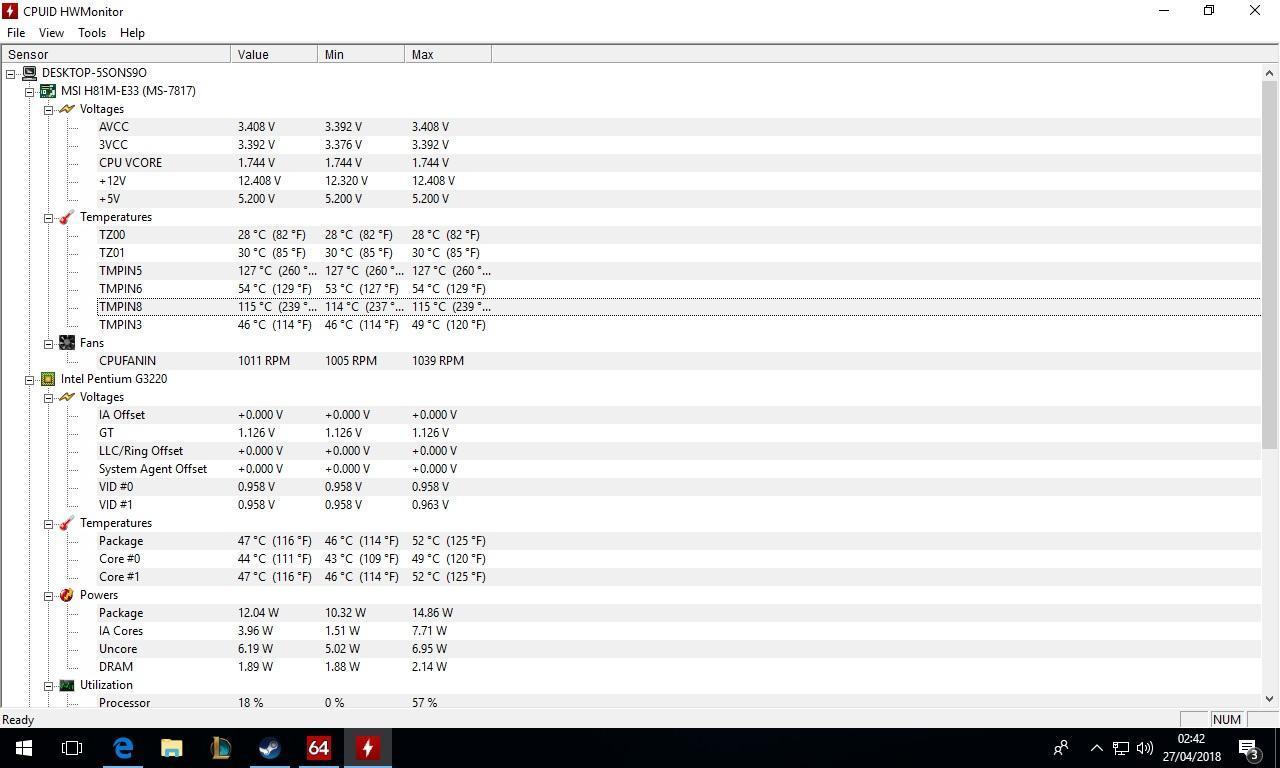
Task: Open the Action Center notifications
Action: tap(1250, 748)
